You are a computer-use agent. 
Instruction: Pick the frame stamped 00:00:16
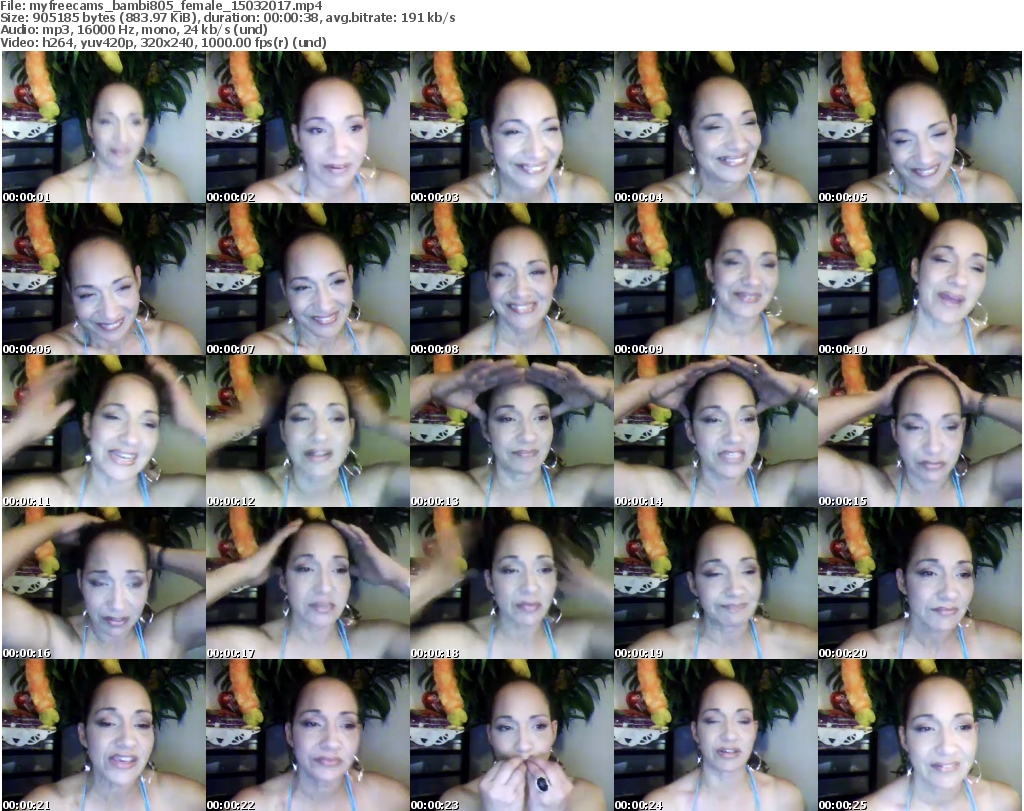tap(103, 584)
